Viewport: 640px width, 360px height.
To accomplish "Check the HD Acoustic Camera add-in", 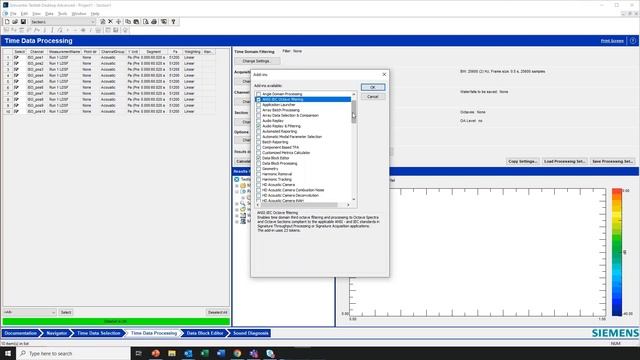I will point(258,184).
